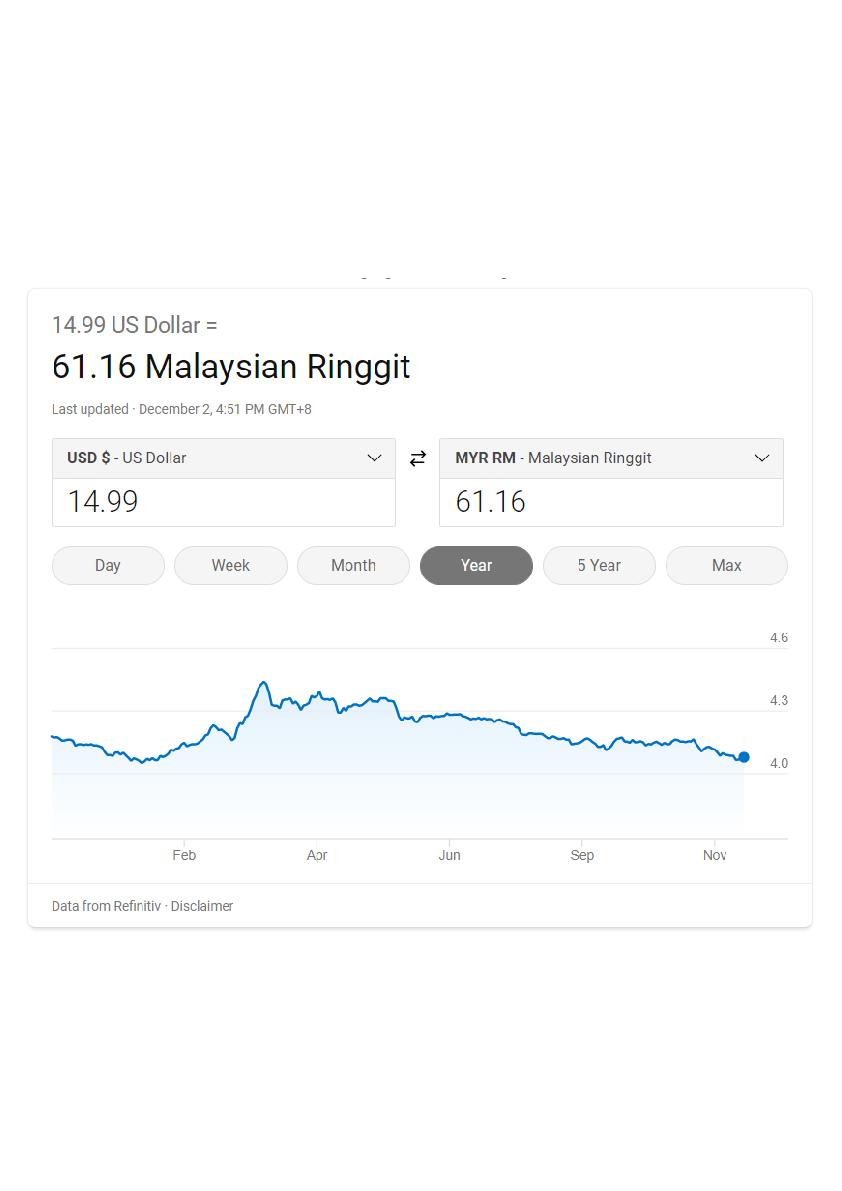Click the 61.16 Malaysian Ringgit result heading
Screen dimensions: 842x1191
click(x=231, y=367)
